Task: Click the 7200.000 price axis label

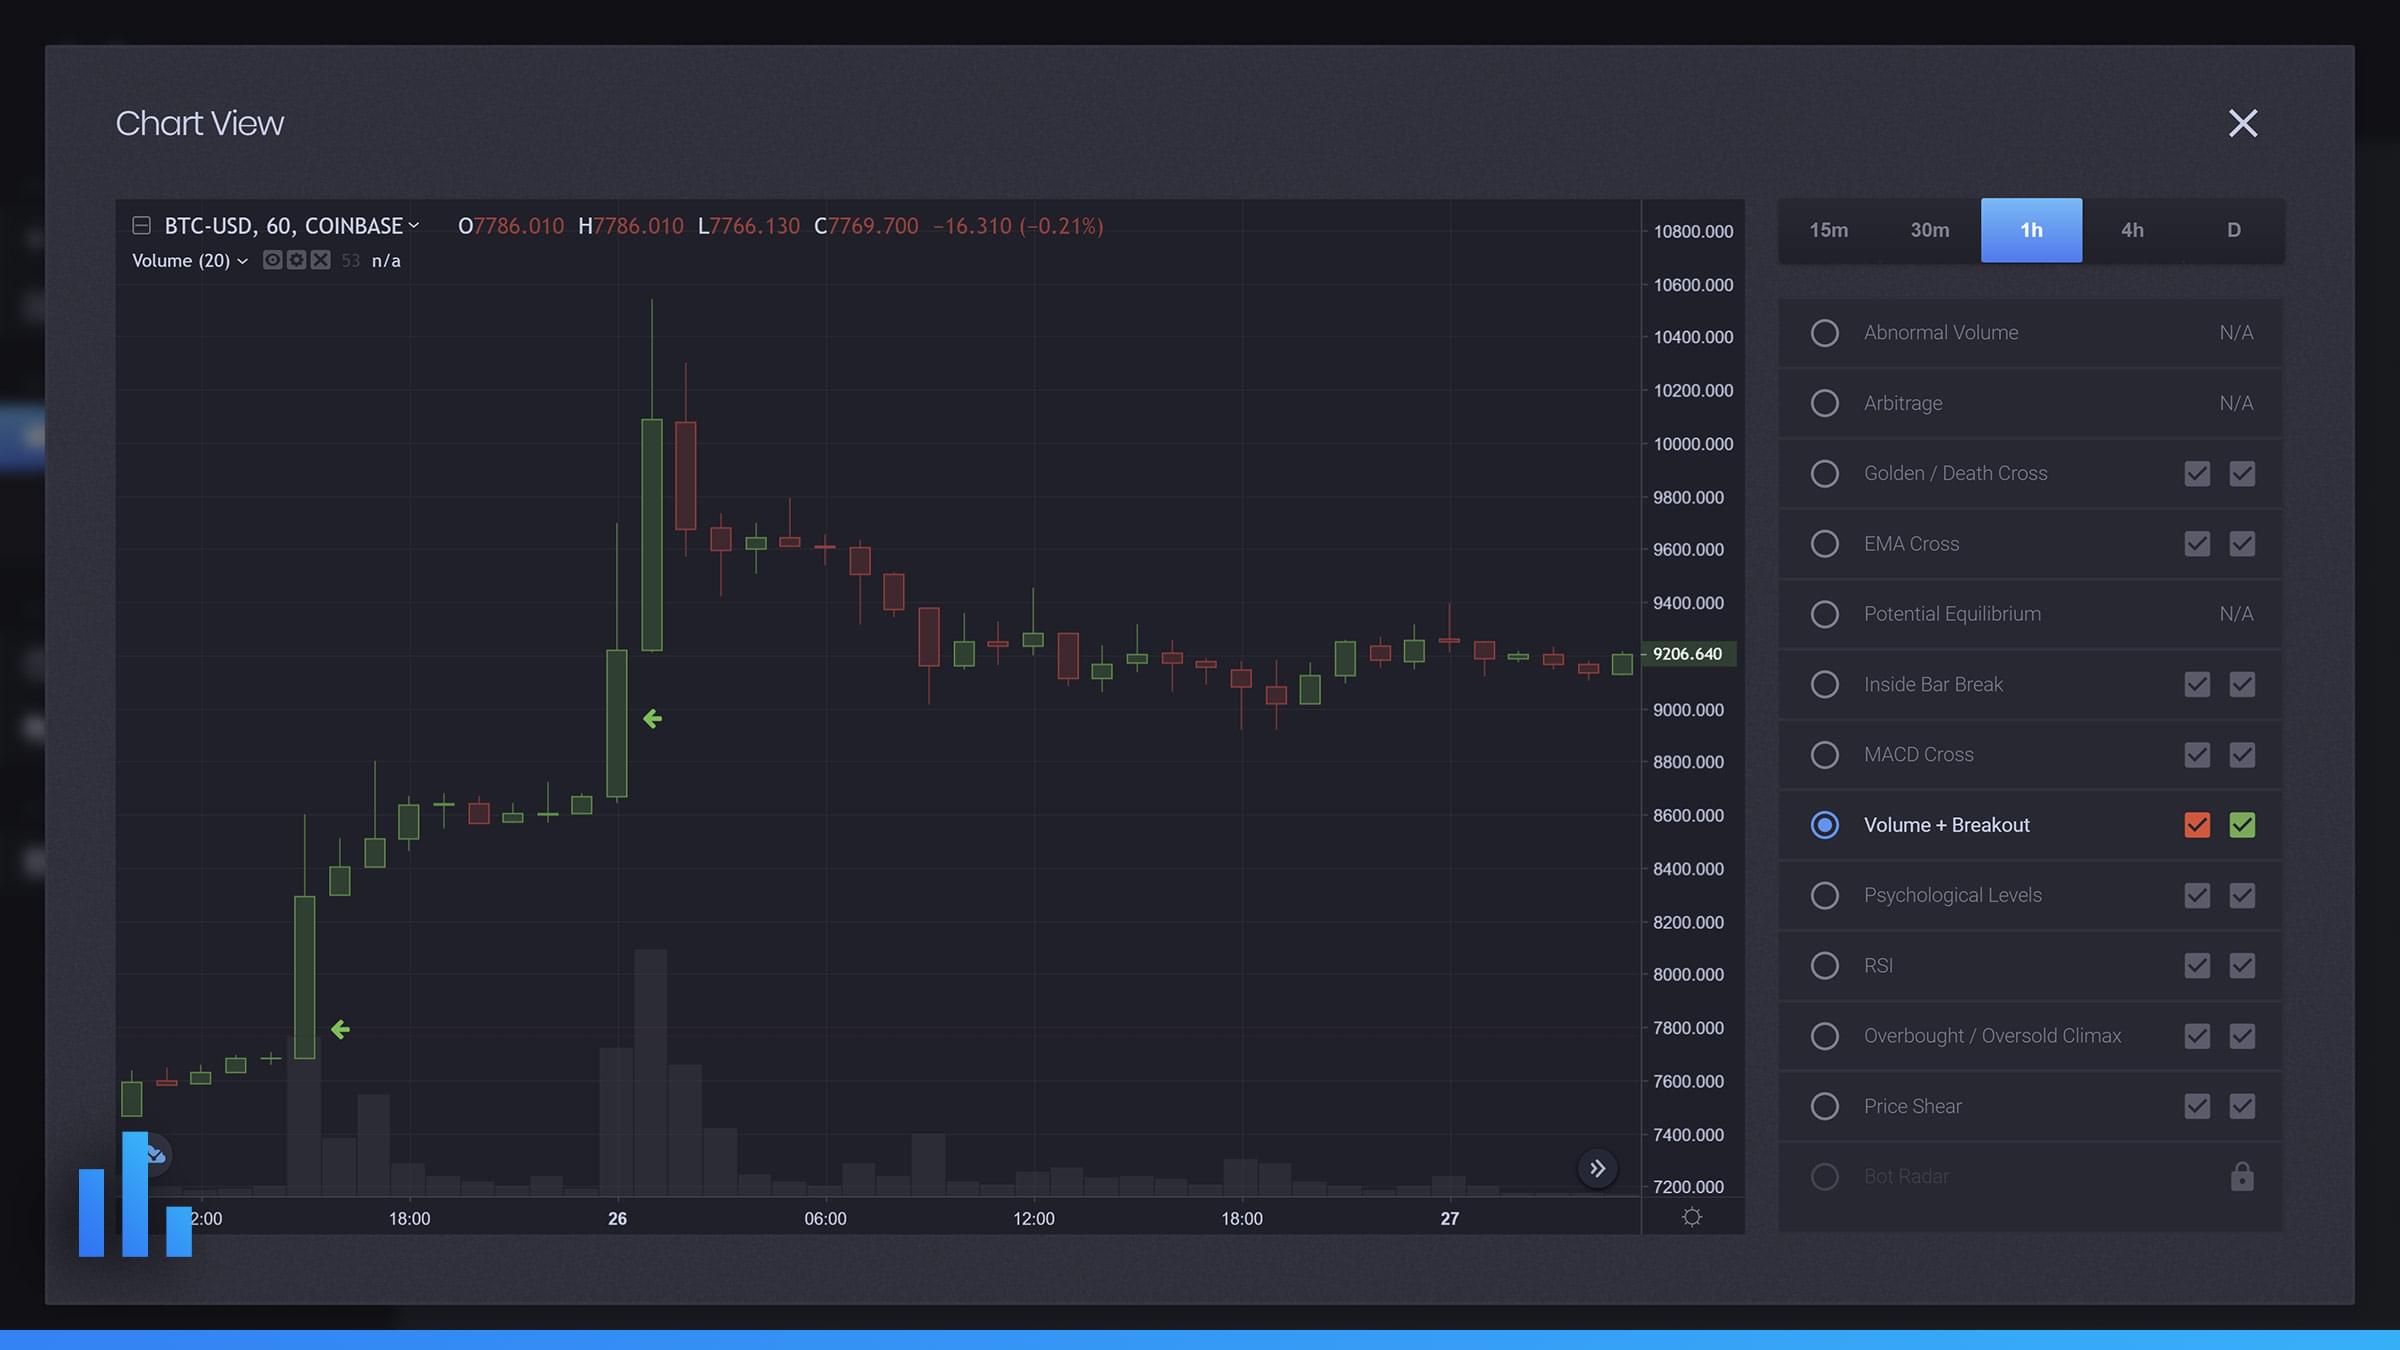Action: (1688, 1187)
